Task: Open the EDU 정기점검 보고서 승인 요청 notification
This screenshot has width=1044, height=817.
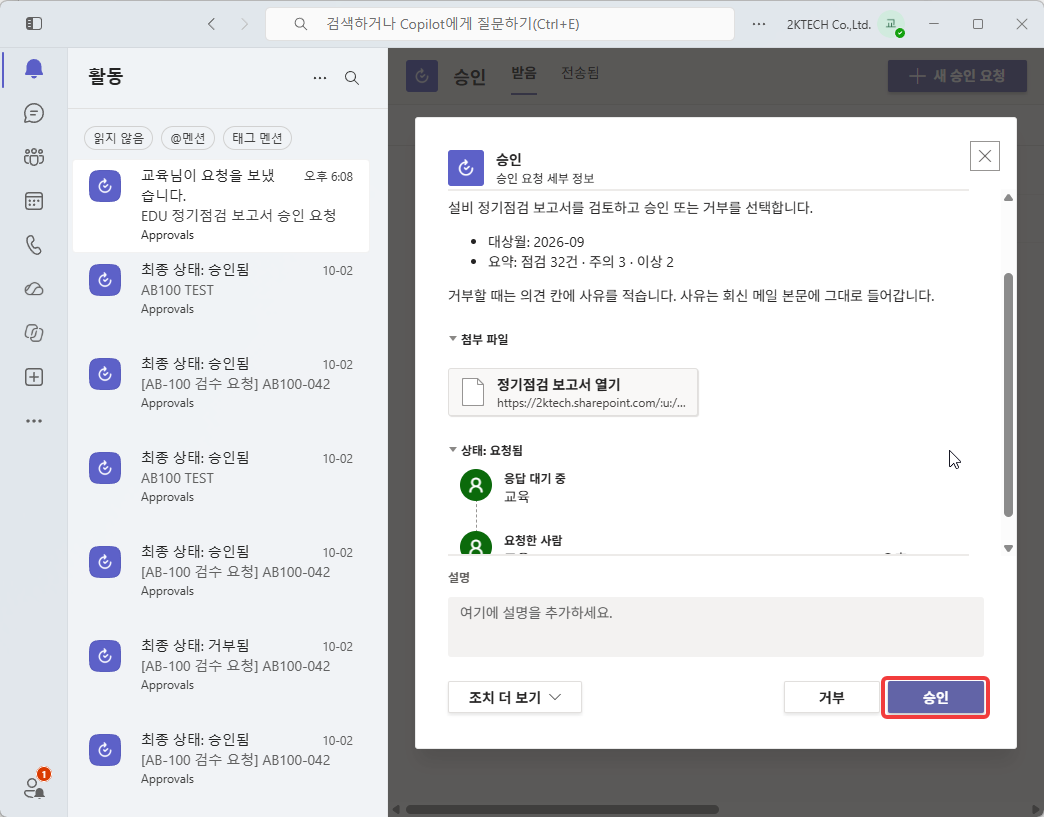Action: 221,206
